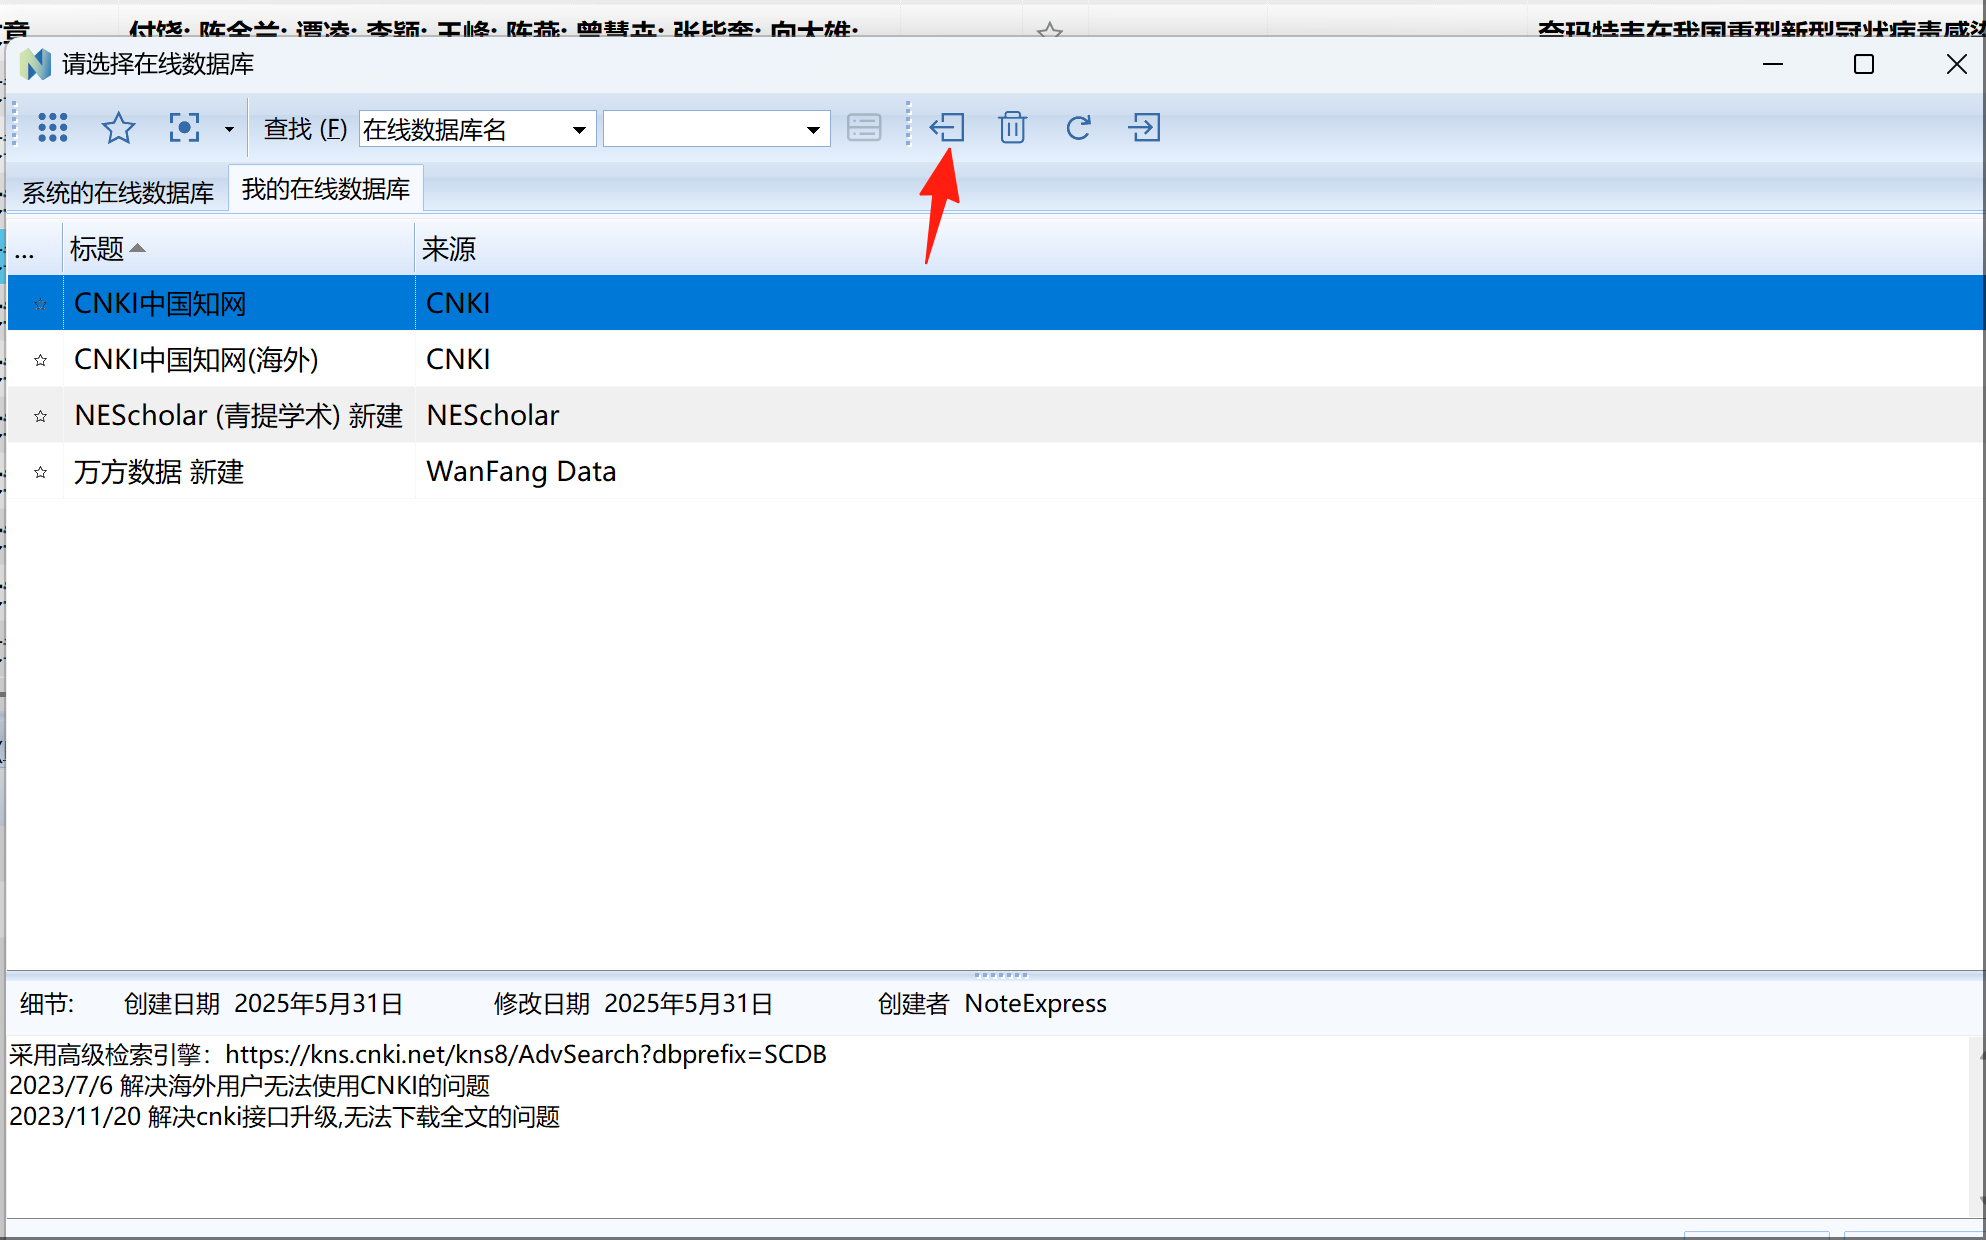Viewport: 1986px width, 1240px height.
Task: Click the 2023/11/20 note line
Action: point(284,1116)
